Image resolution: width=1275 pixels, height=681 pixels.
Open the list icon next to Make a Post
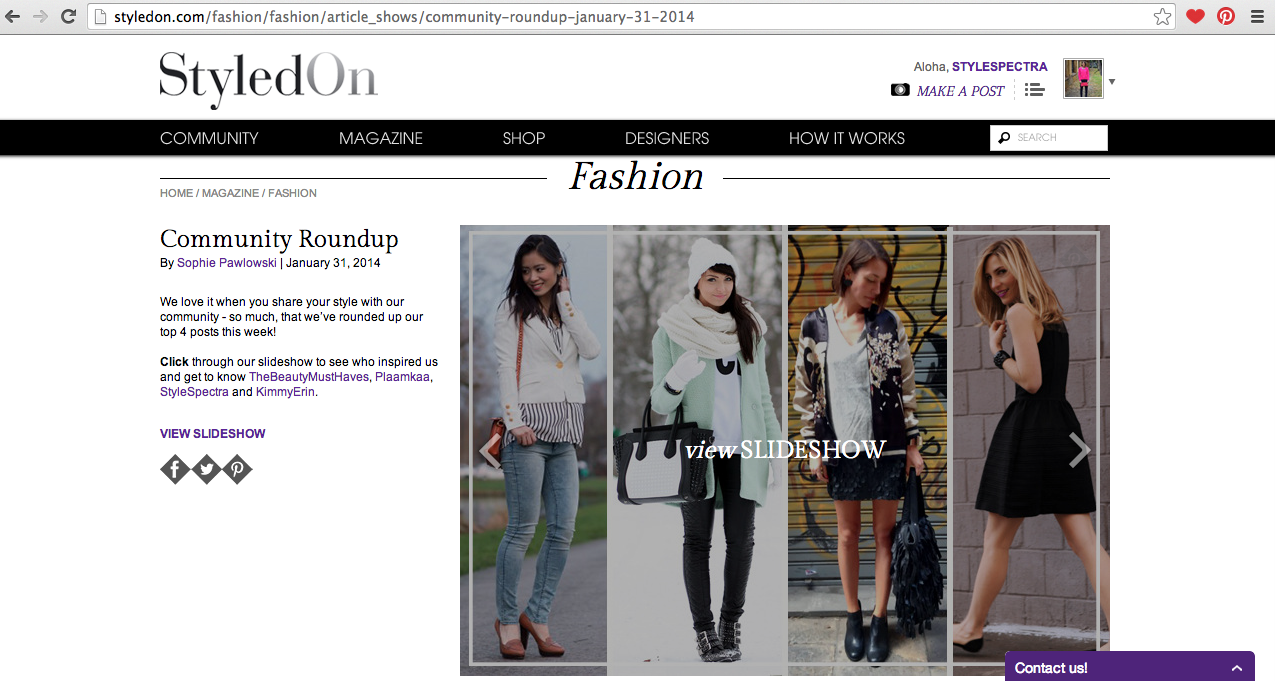[x=1034, y=90]
